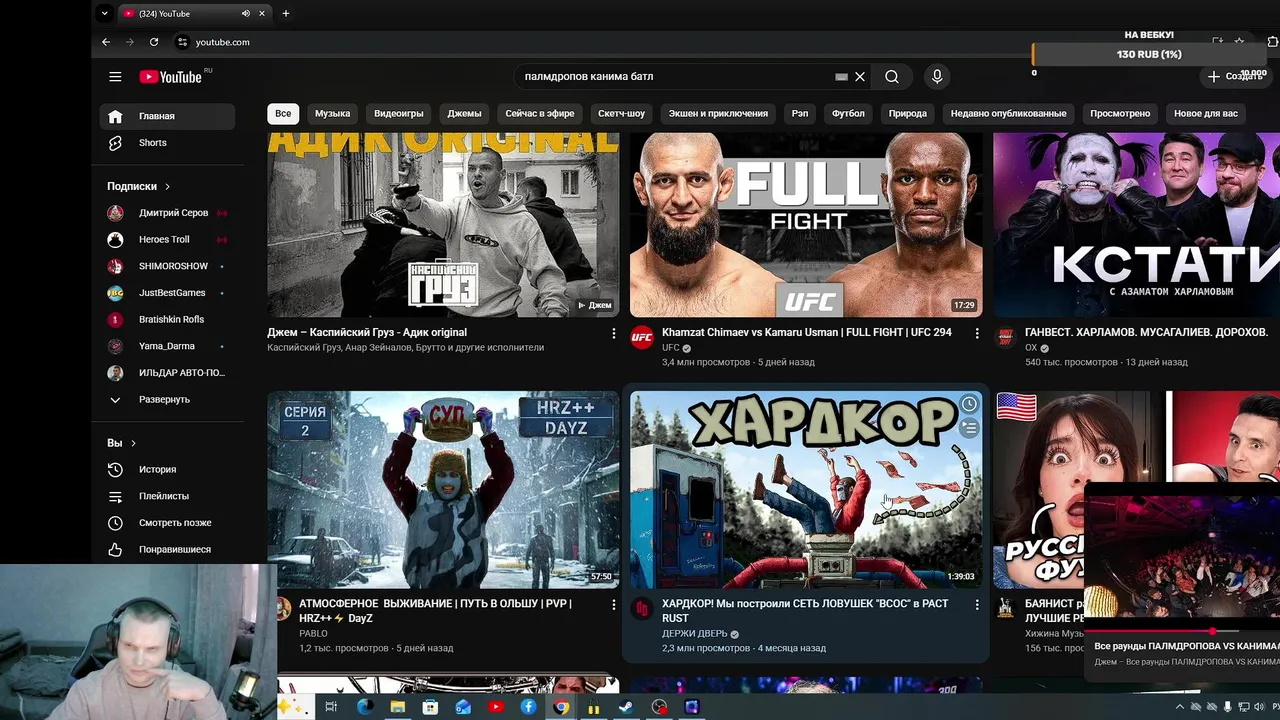Image resolution: width=1280 pixels, height=720 pixels.
Task: Open three-dot menu for АТМОСФЕРНОЕ ВЫЖИВАНИЕ video
Action: click(614, 606)
